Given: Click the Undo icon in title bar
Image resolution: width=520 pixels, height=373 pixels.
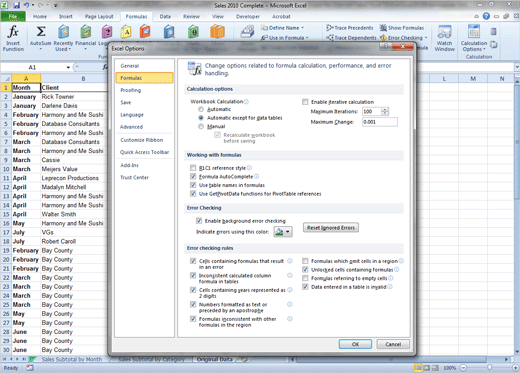Looking at the screenshot, I should (x=26, y=5).
